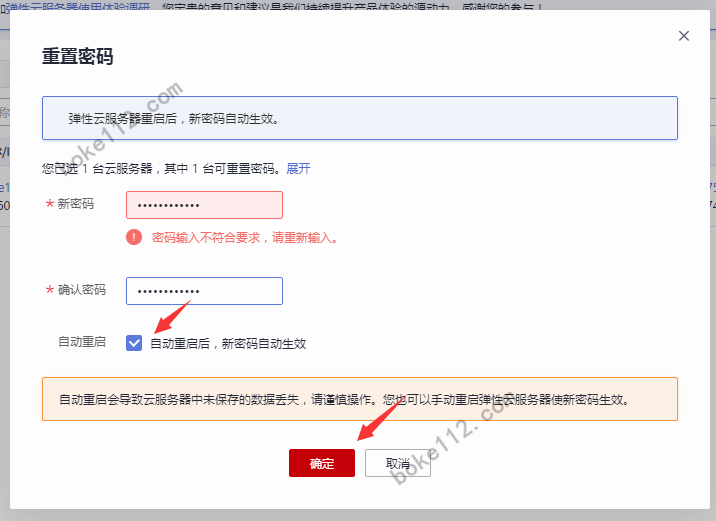Viewport: 716px width, 521px height.
Task: Click the orange warning text about 自动重启会导致云服务器
Action: click(345, 400)
